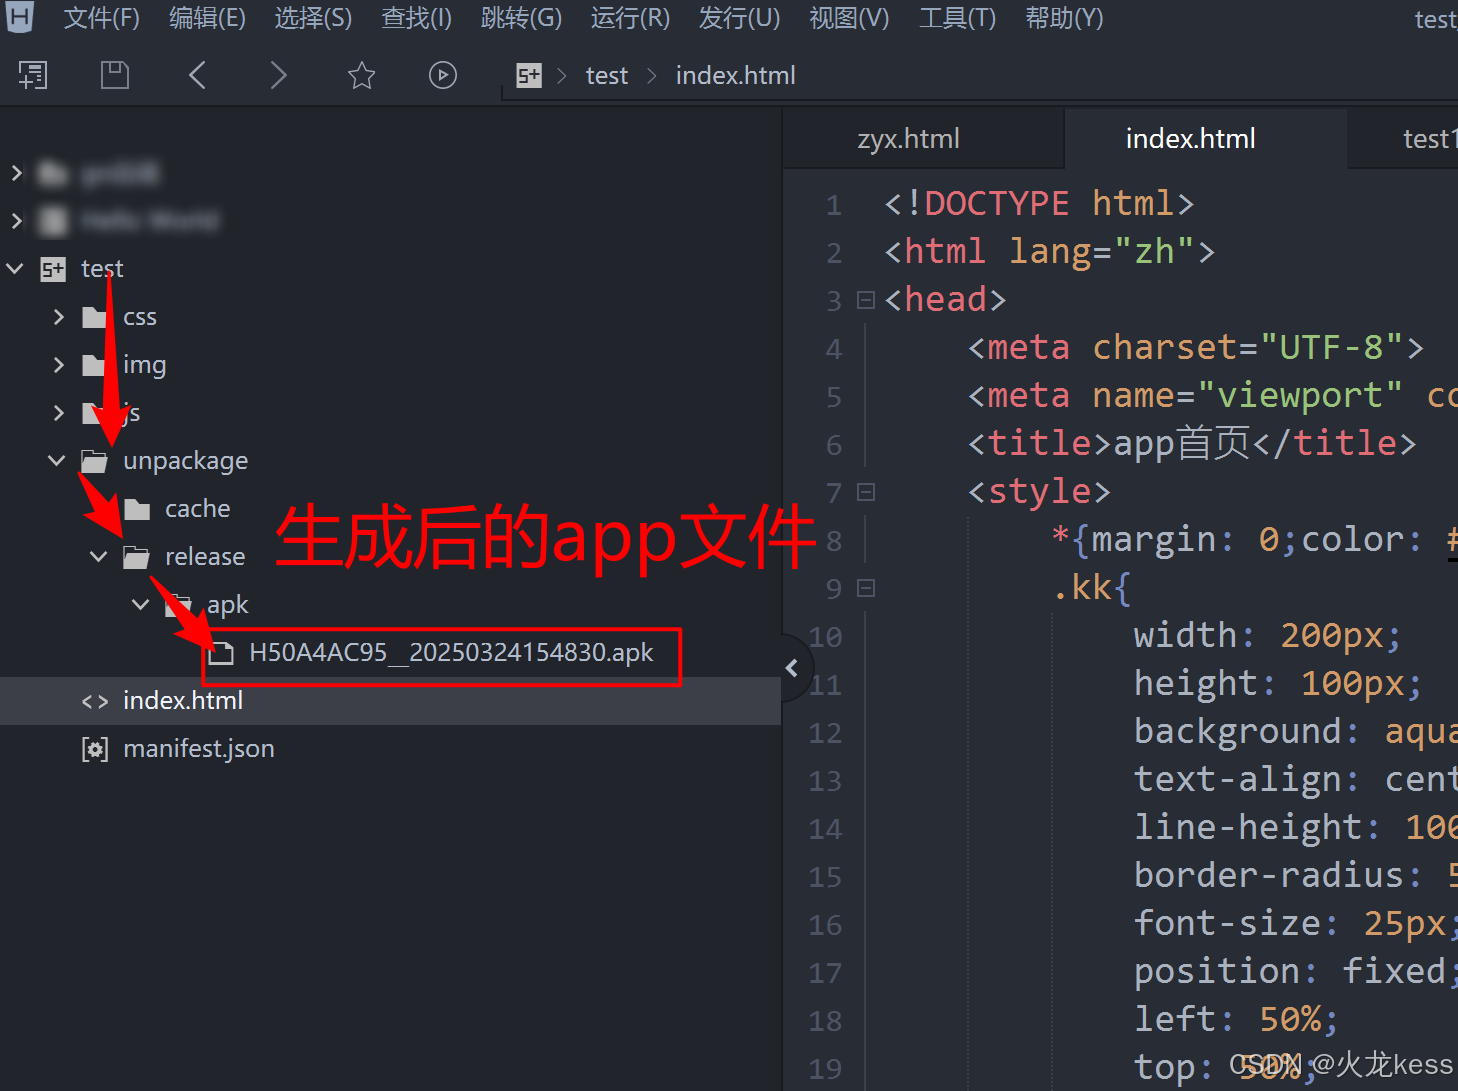Expand the js folder
Image resolution: width=1458 pixels, height=1091 pixels.
coord(58,413)
